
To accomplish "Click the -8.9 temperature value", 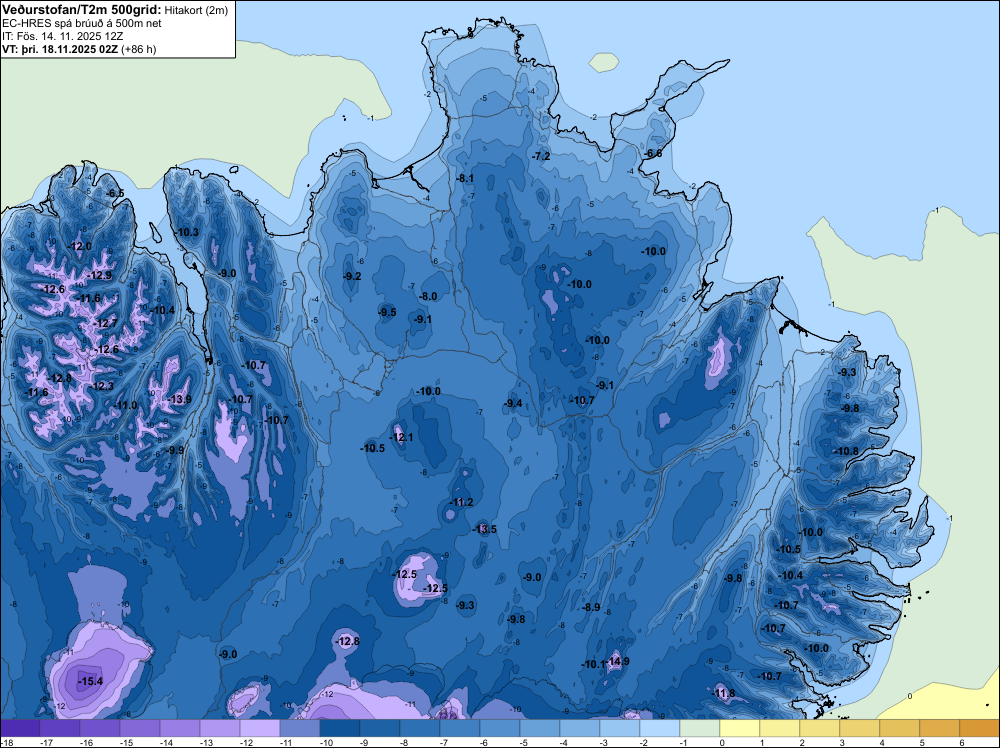I will (591, 607).
